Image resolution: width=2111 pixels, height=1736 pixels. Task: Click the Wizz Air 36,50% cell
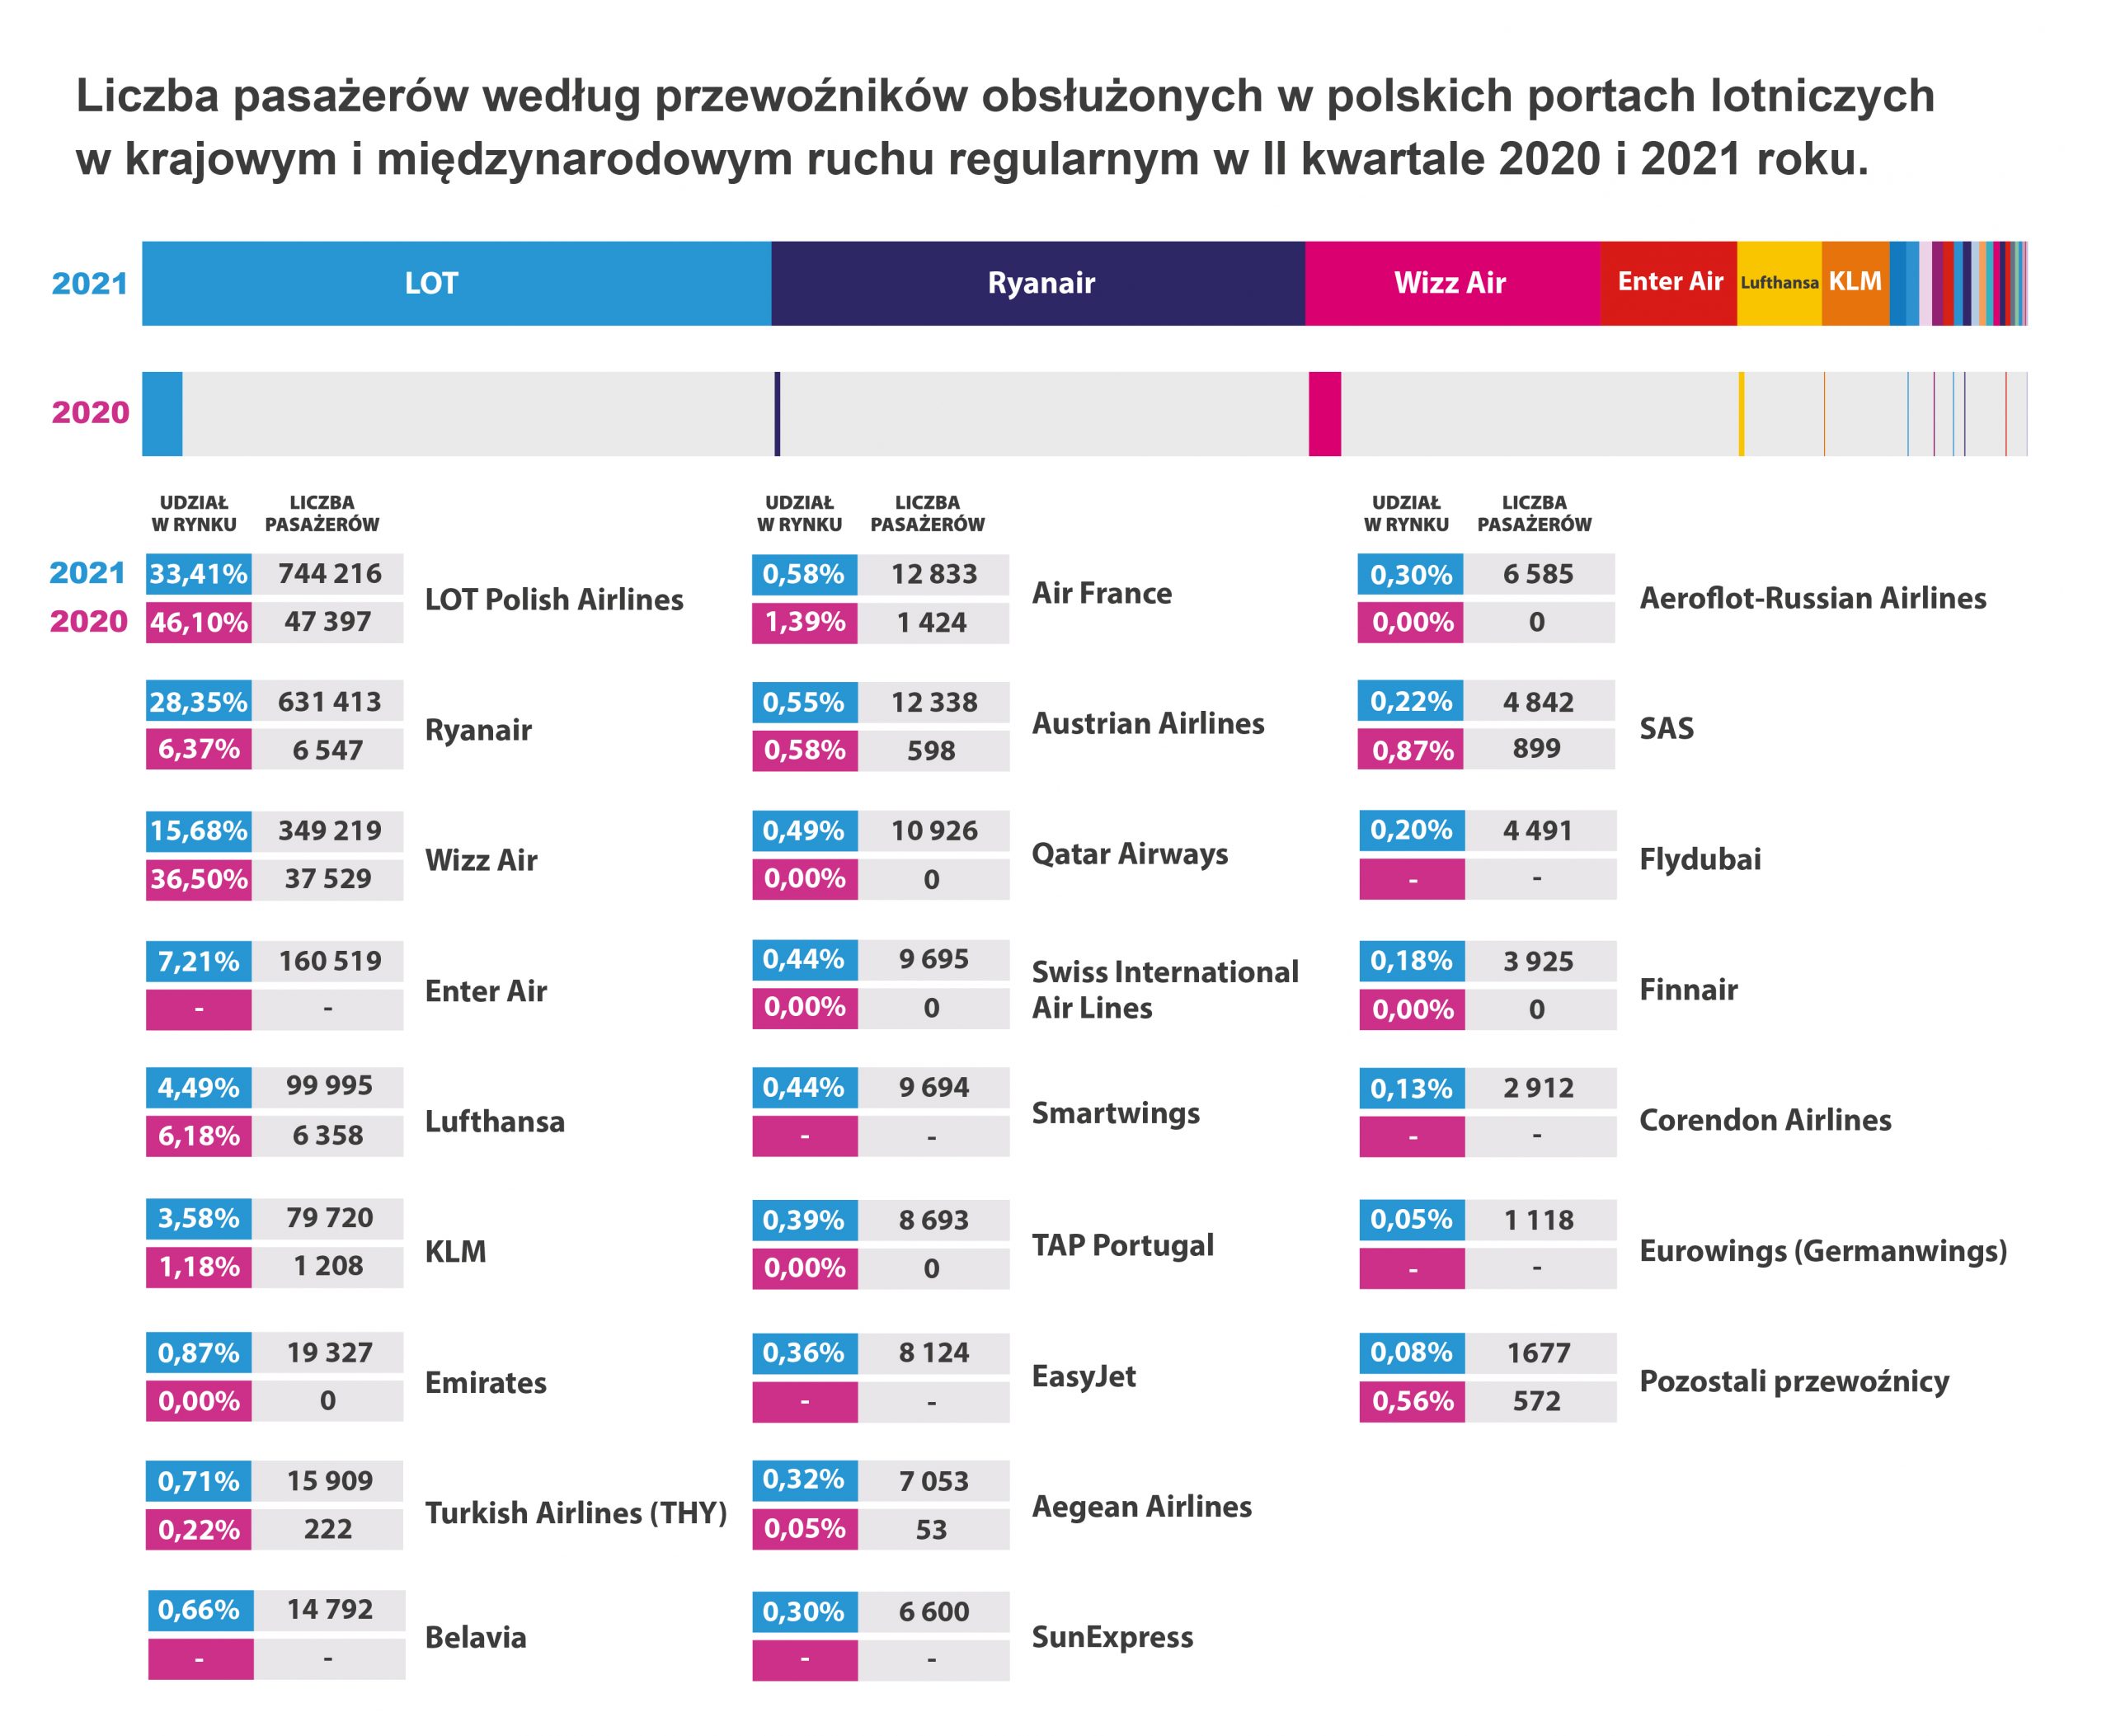(199, 879)
